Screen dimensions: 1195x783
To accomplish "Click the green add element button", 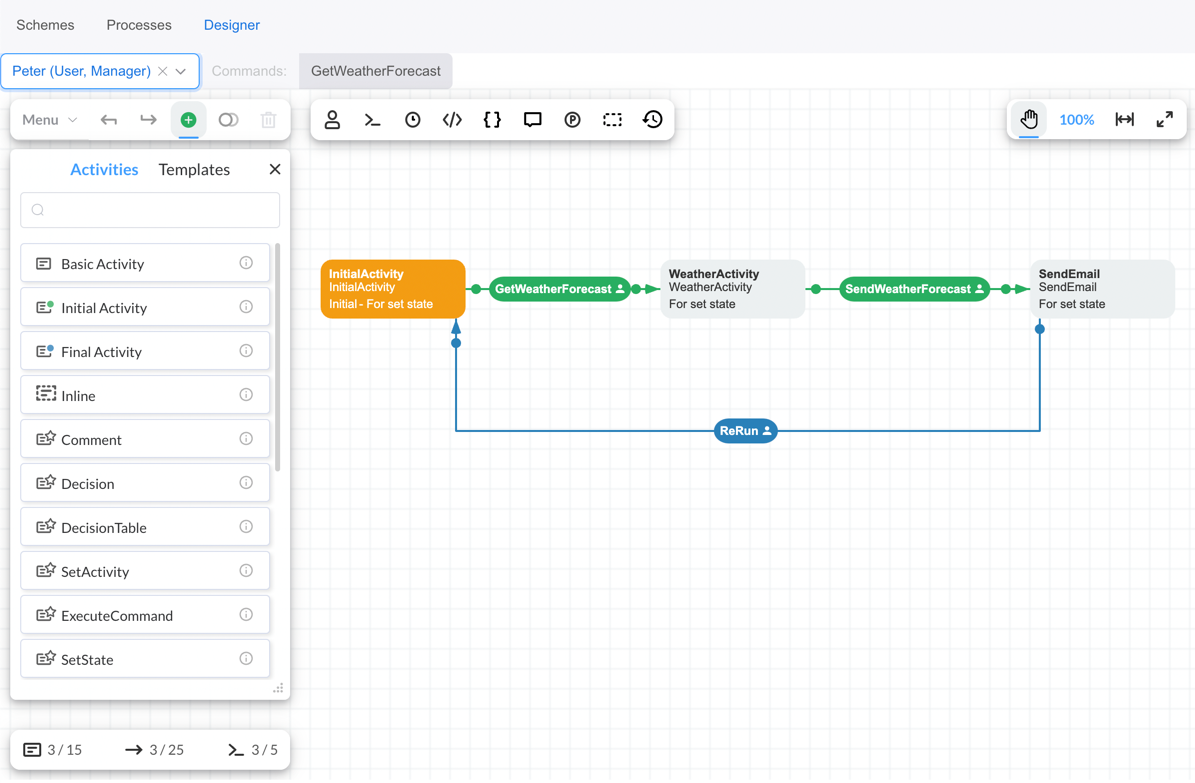I will click(188, 120).
